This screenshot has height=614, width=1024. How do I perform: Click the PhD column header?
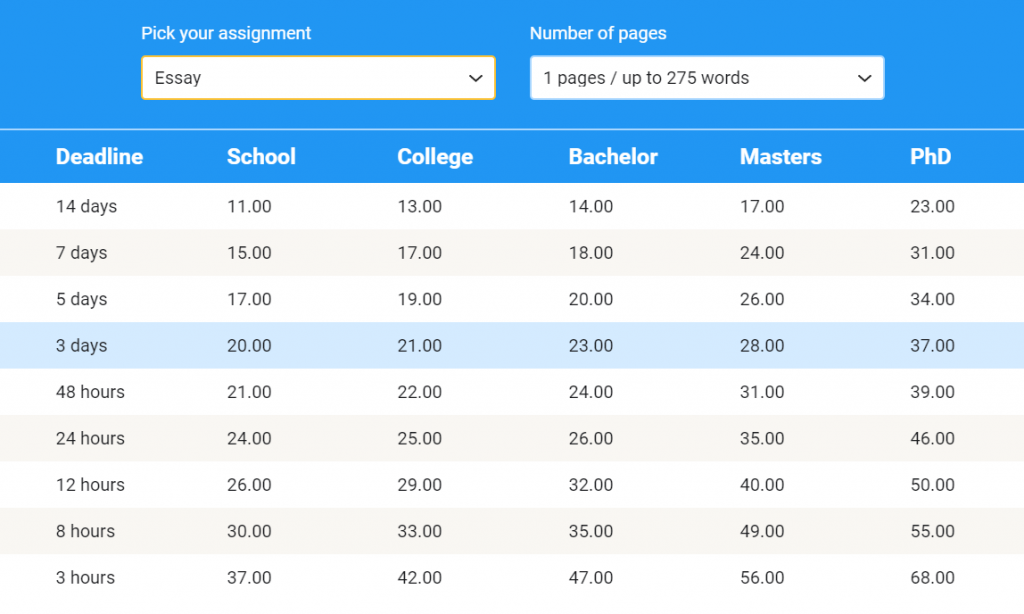(931, 157)
